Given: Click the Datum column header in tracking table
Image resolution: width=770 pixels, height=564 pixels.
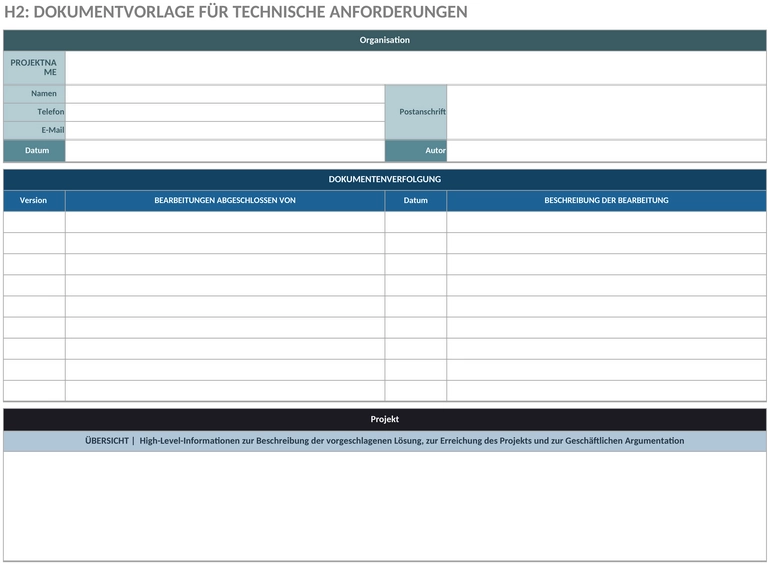Looking at the screenshot, I should (x=416, y=201).
